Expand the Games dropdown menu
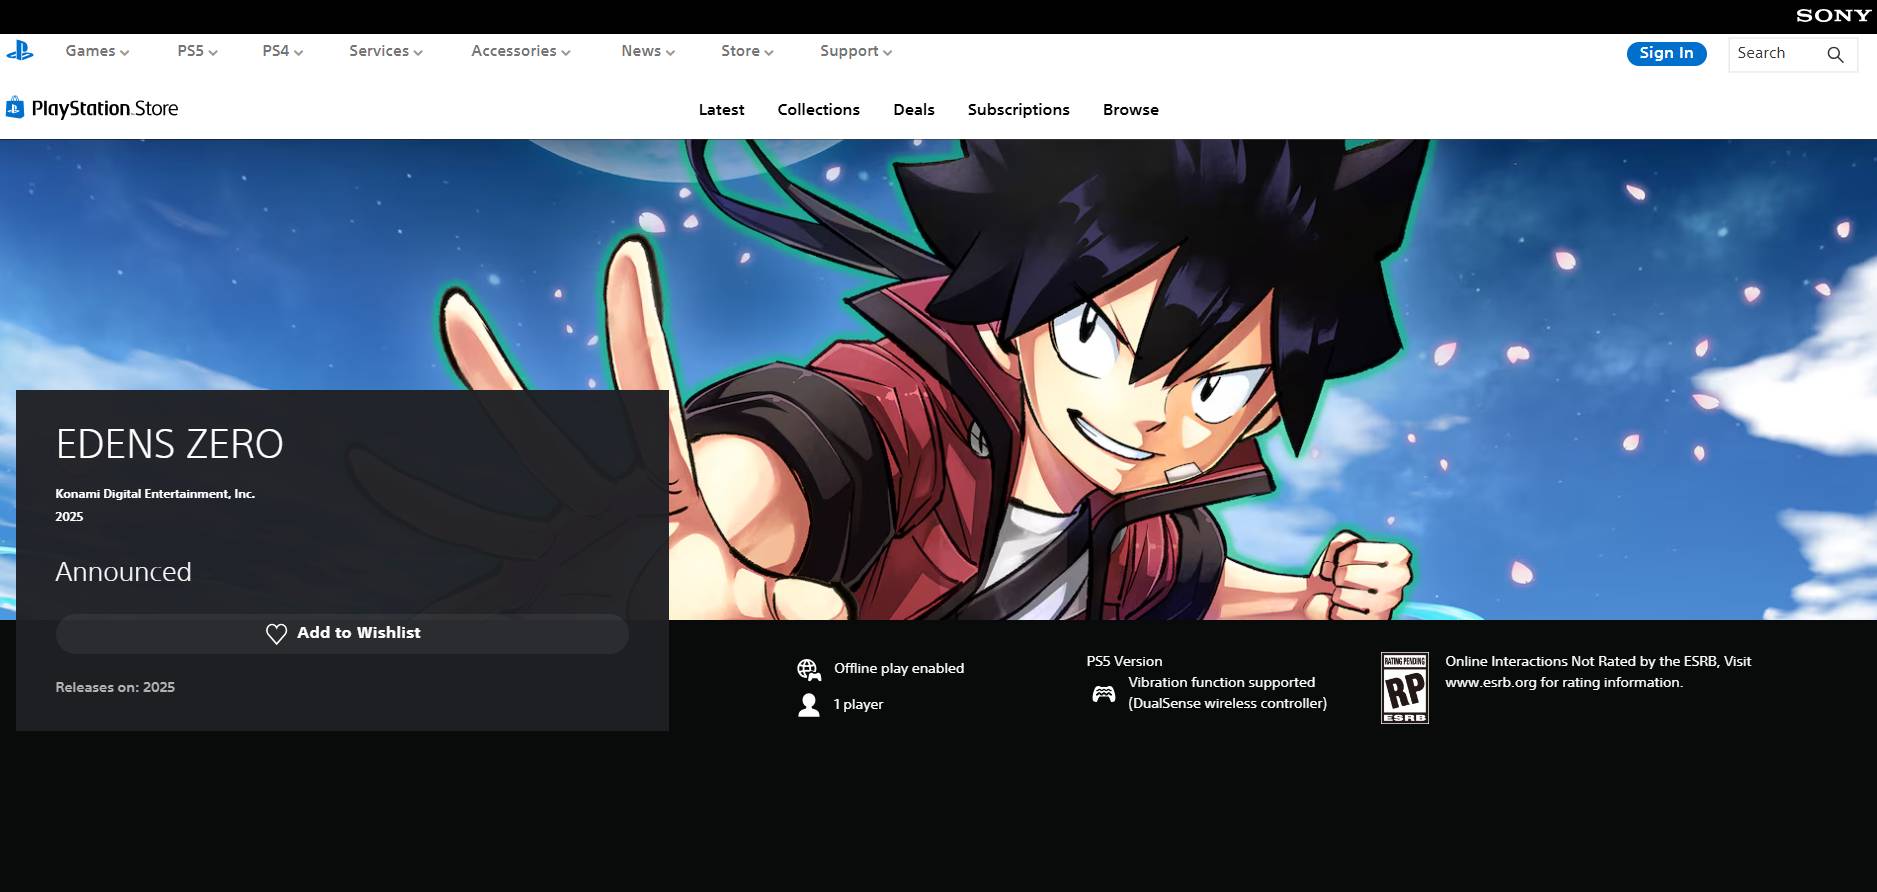This screenshot has height=892, width=1877. 97,51
